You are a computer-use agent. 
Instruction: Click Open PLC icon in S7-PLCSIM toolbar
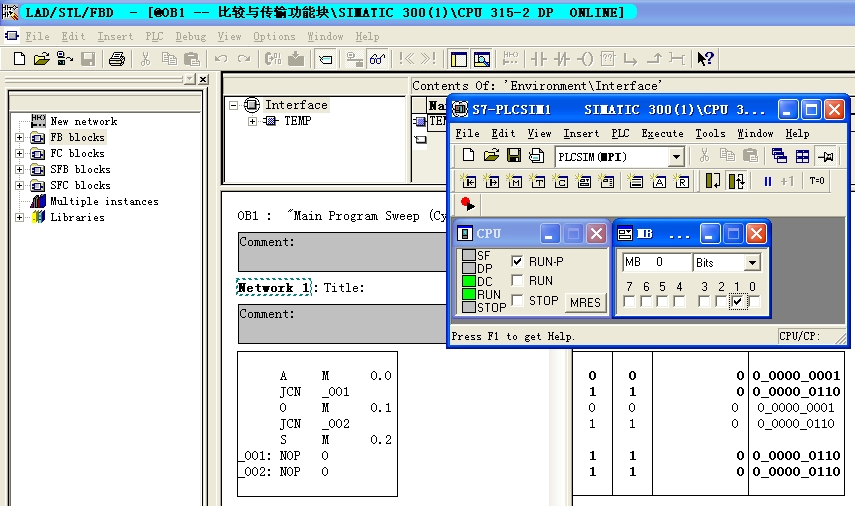point(491,156)
